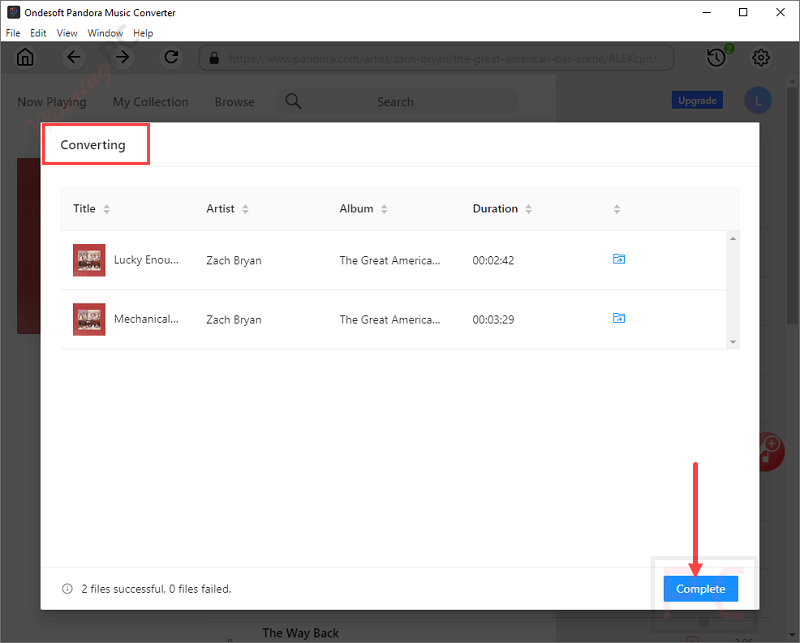
Task: Click 'Mechanical...' title text
Action: (x=146, y=319)
